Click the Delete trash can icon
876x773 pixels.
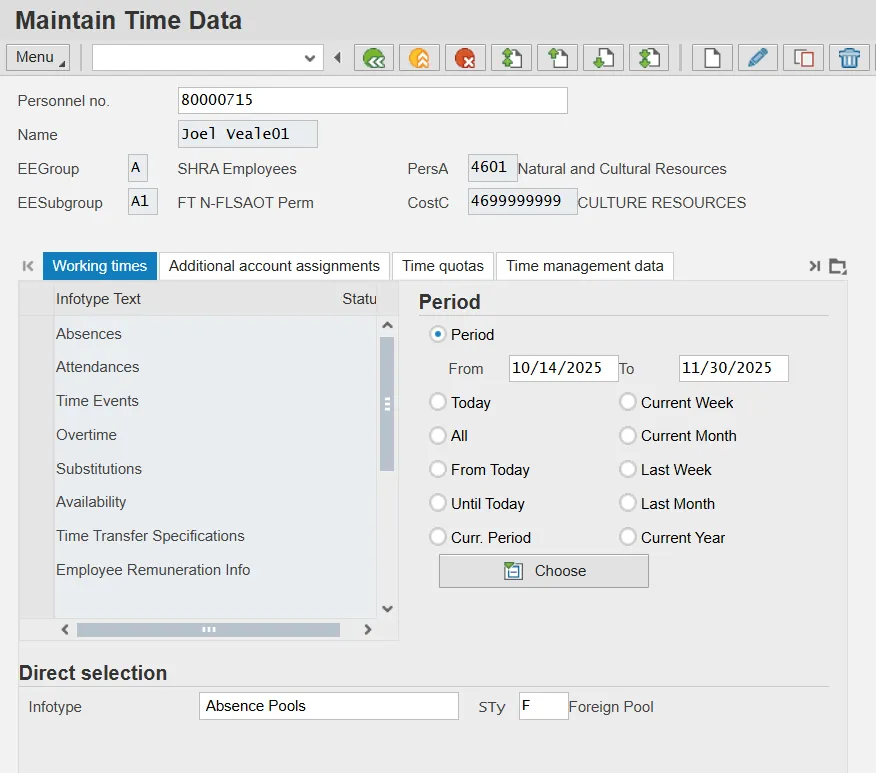point(849,58)
